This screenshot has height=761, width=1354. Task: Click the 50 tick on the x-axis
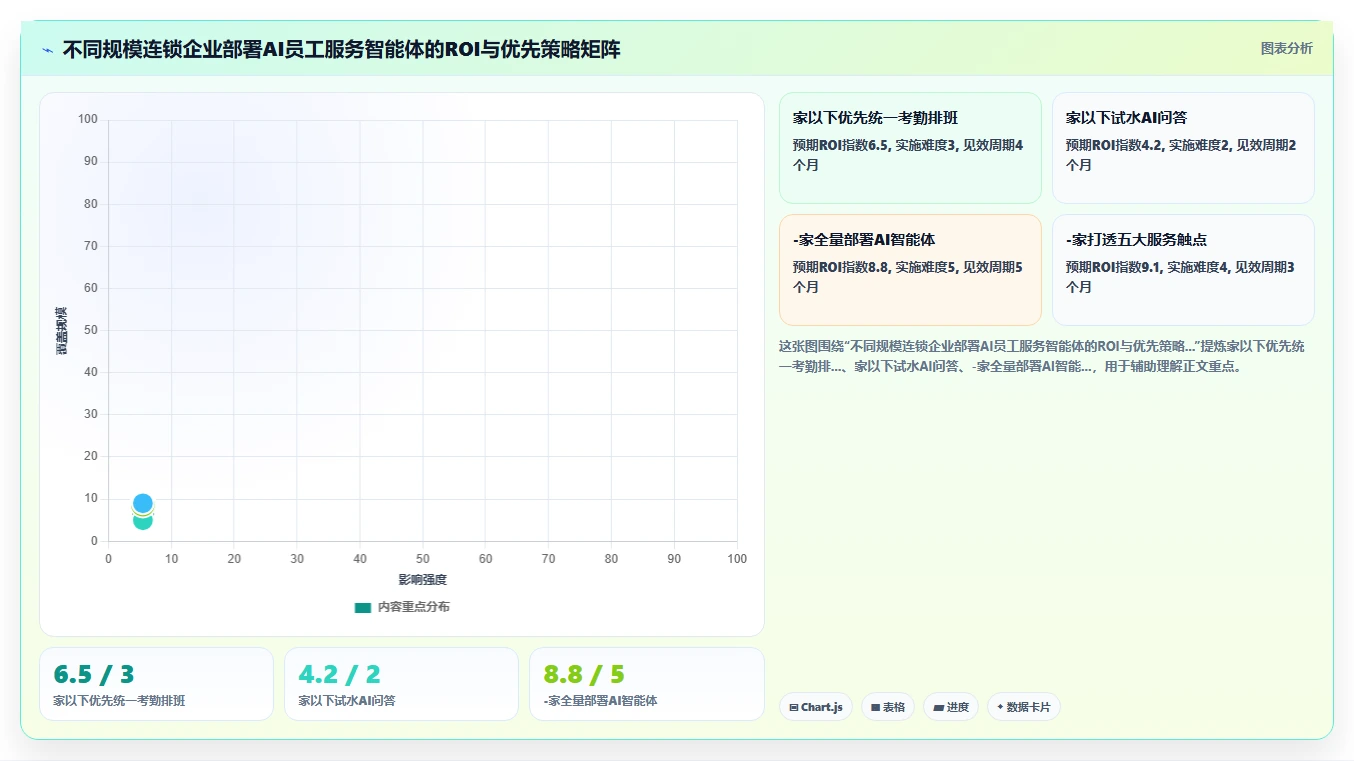pos(423,559)
